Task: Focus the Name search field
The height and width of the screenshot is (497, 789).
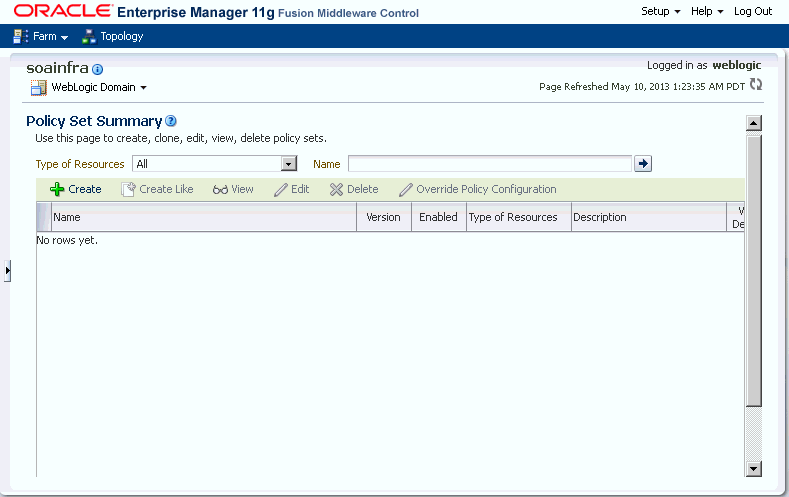Action: click(490, 164)
